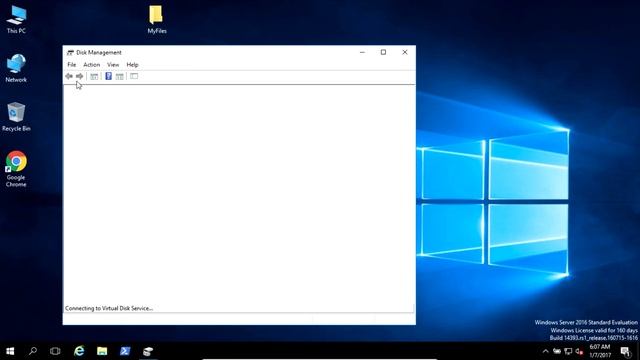Open the View menu
The image size is (640, 360).
[113, 64]
